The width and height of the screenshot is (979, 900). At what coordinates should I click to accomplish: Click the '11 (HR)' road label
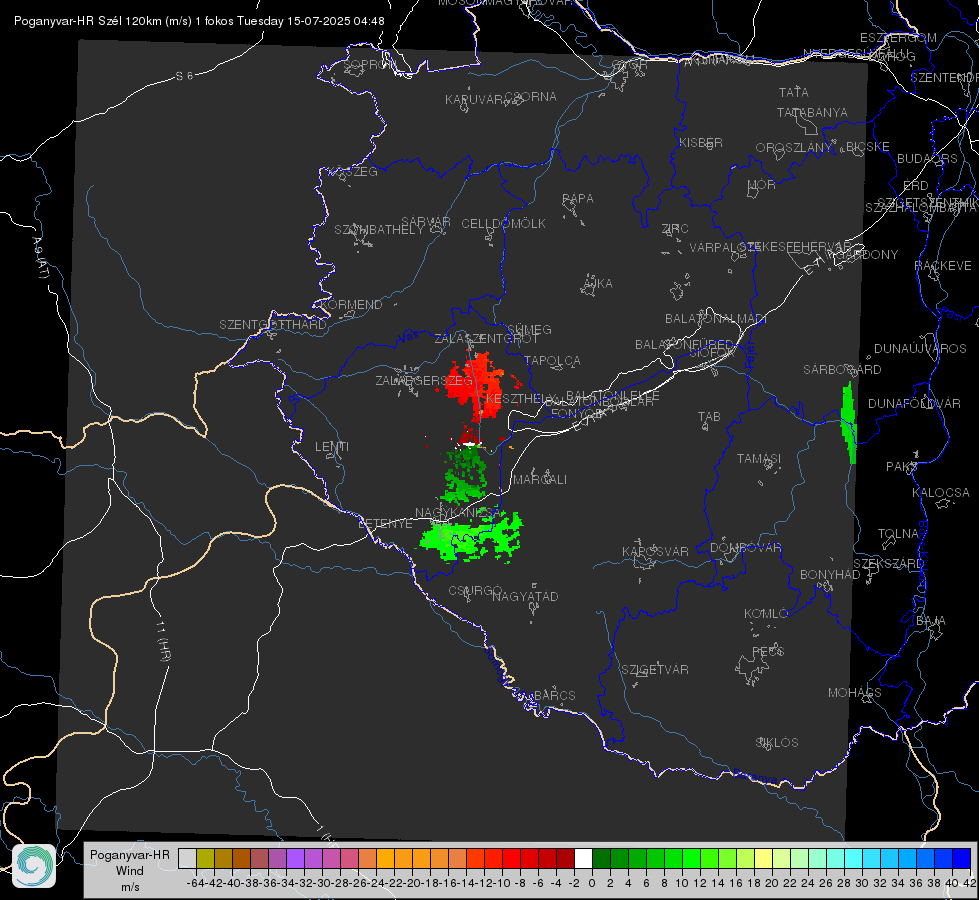pyautogui.click(x=162, y=641)
